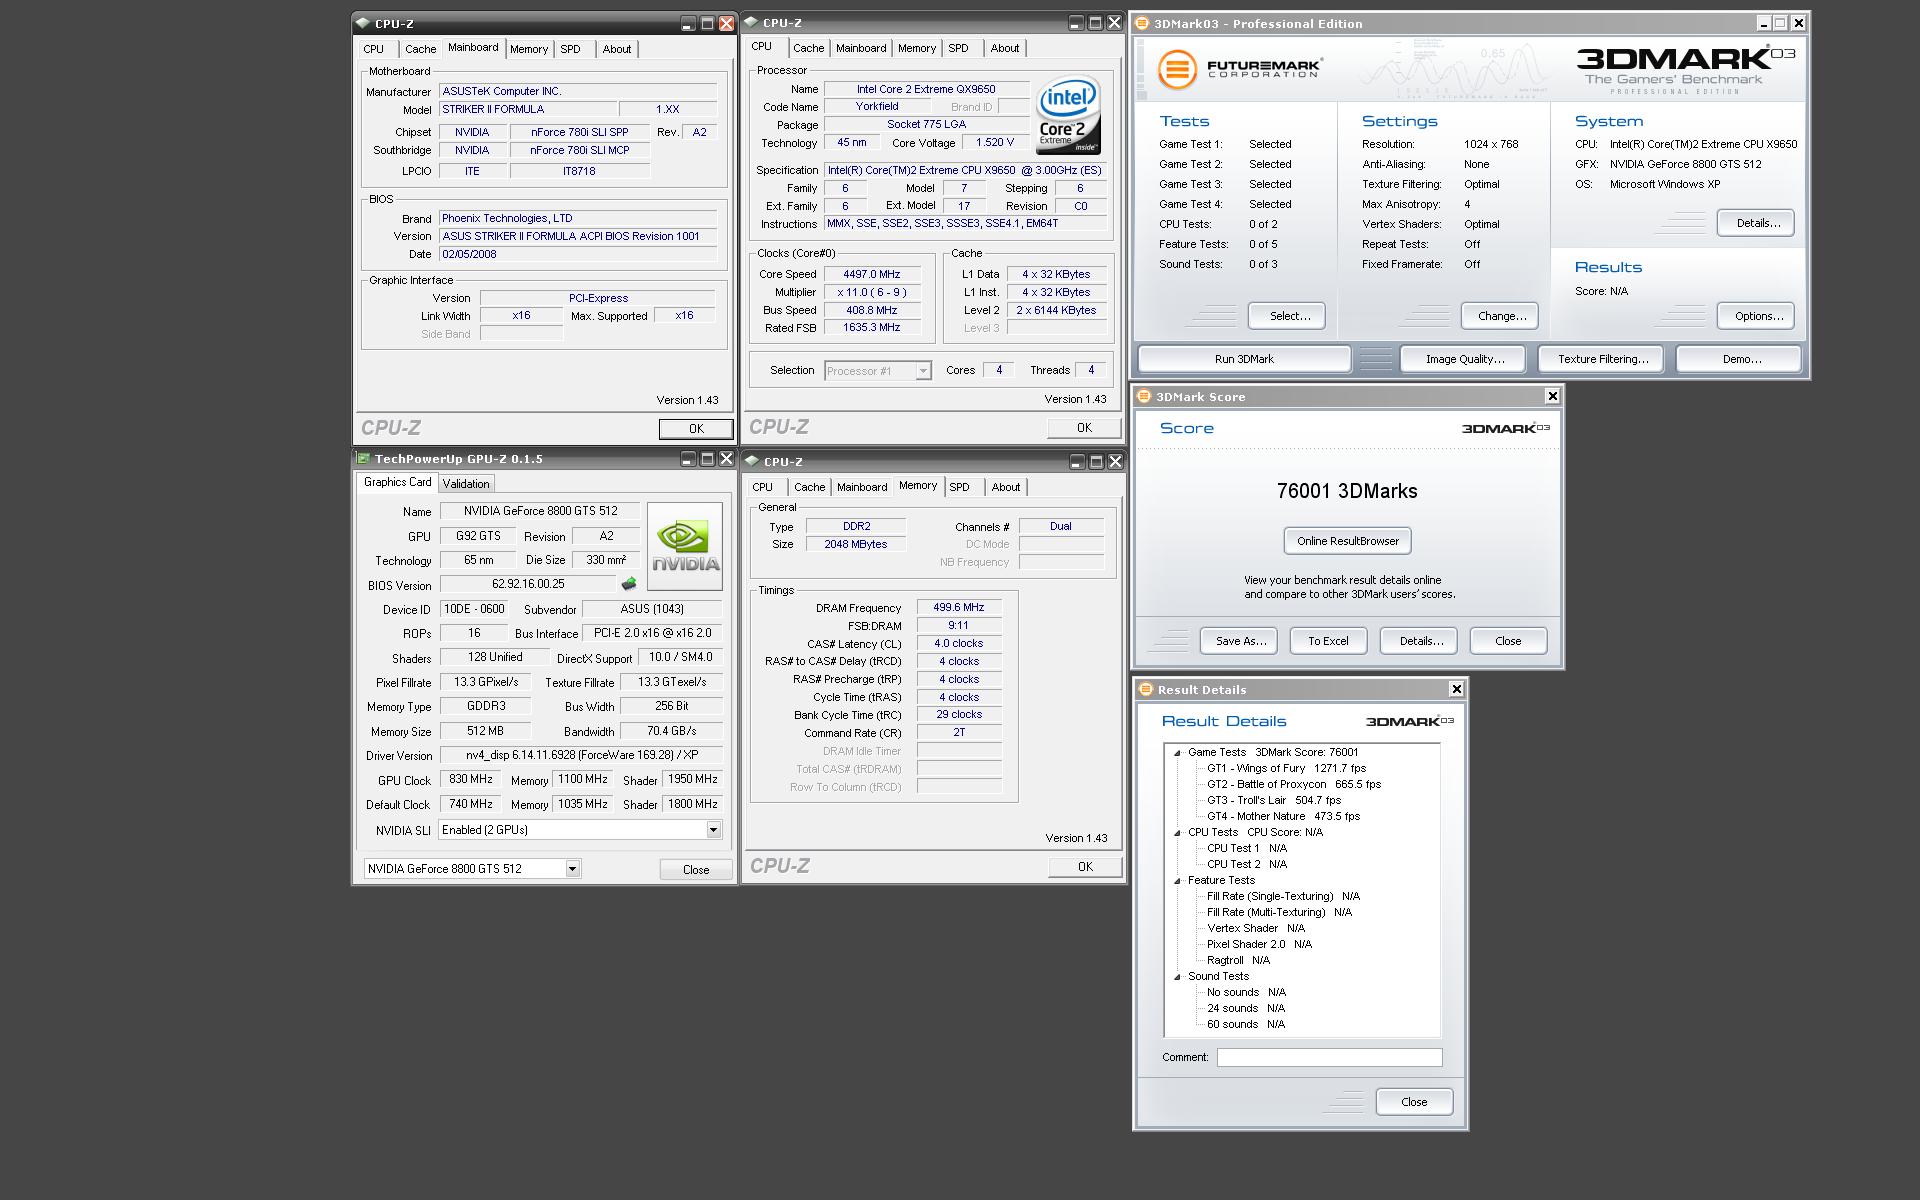Click the Intel Core 2 Extreme logo
The image size is (1920, 1200).
[1068, 115]
